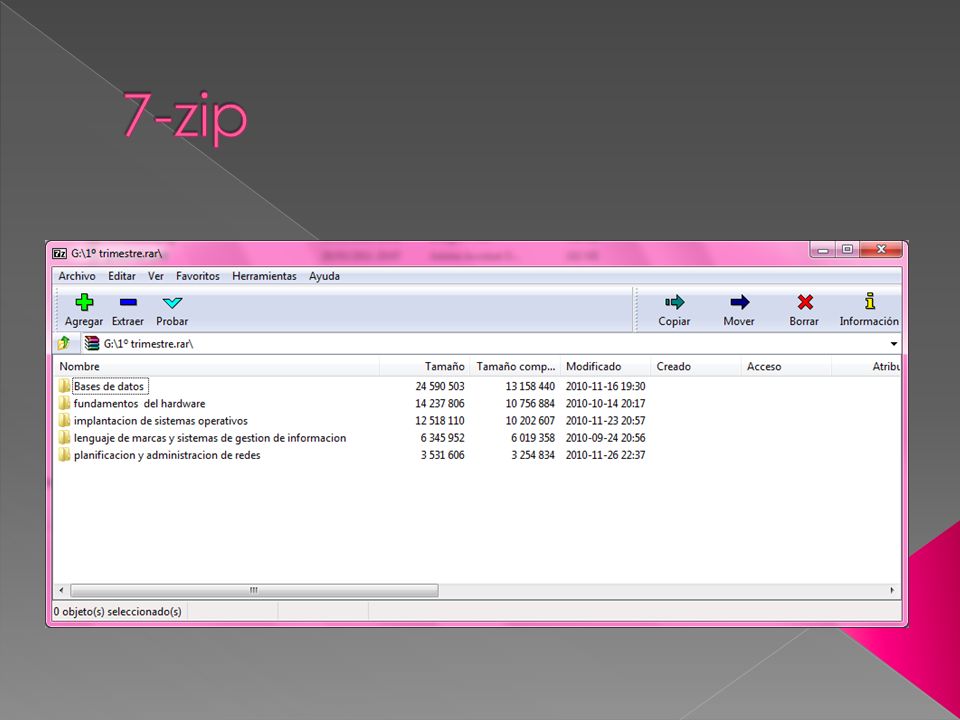Click the blue Extraer minus icon
Image resolution: width=960 pixels, height=720 pixels.
click(128, 302)
